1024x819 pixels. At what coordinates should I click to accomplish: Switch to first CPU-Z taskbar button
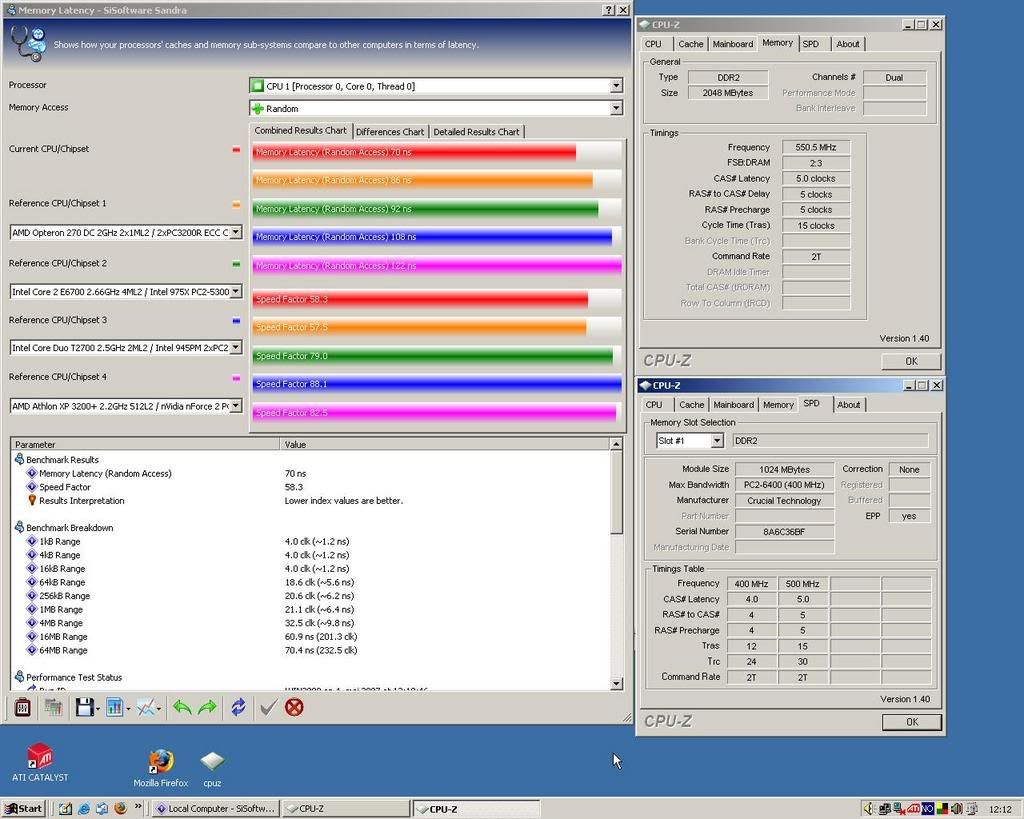point(345,809)
